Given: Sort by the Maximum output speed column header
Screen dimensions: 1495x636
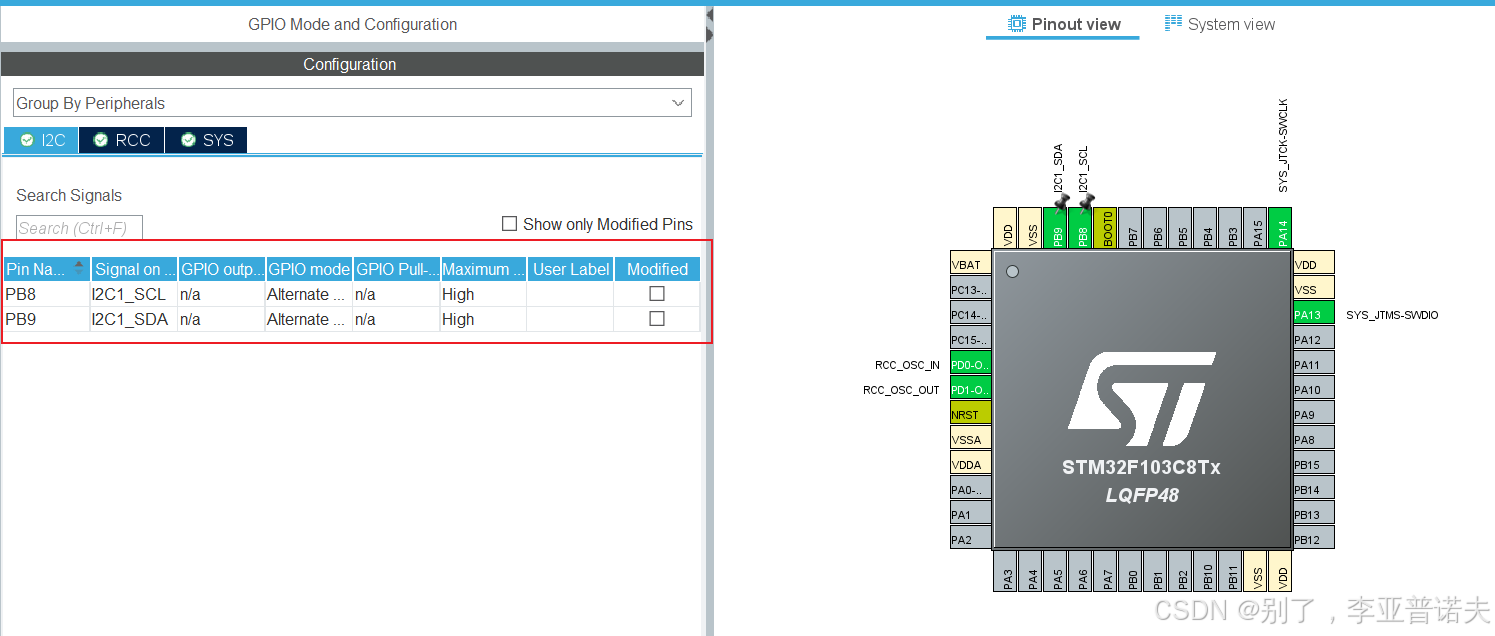Looking at the screenshot, I should pos(483,269).
